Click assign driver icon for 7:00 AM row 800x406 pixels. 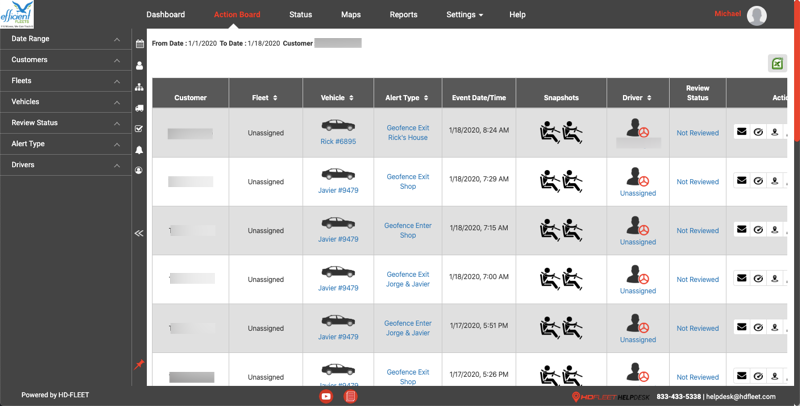pyautogui.click(x=774, y=278)
